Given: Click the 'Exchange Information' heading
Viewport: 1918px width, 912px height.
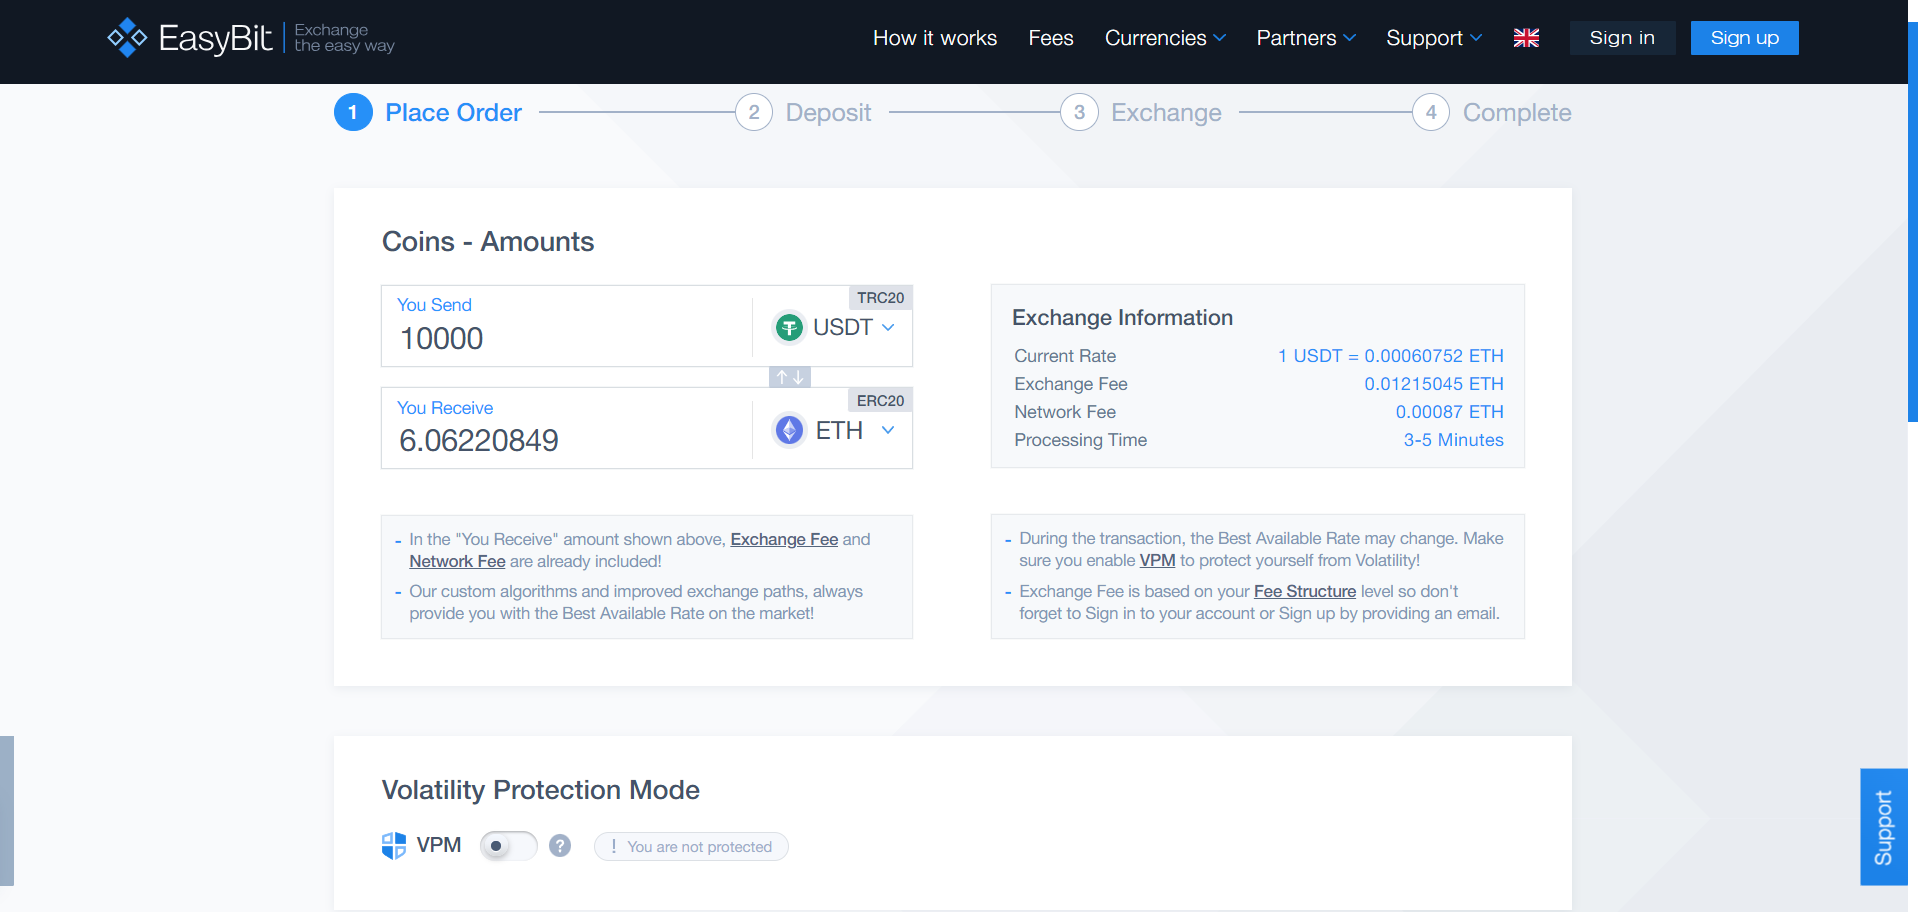Looking at the screenshot, I should [1122, 318].
